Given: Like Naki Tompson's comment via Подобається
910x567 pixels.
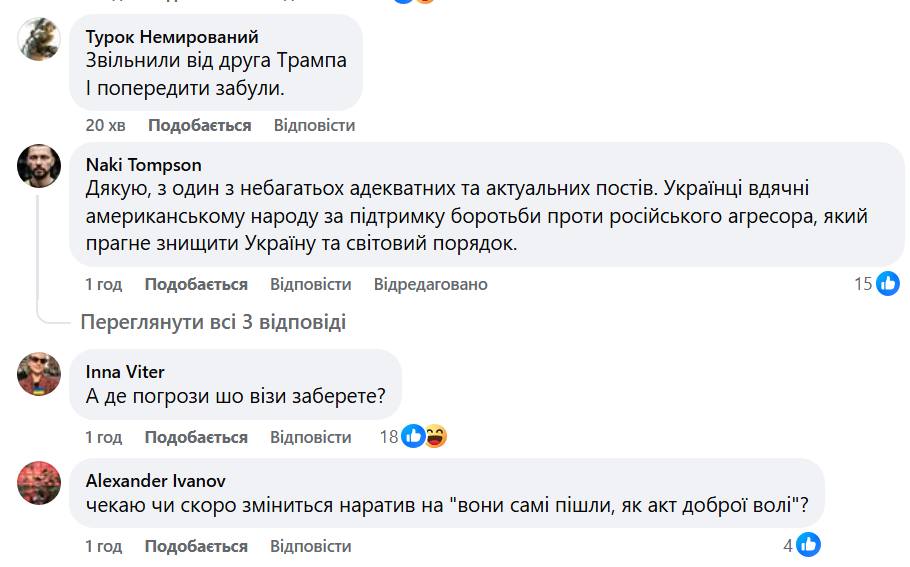Looking at the screenshot, I should click(x=196, y=284).
